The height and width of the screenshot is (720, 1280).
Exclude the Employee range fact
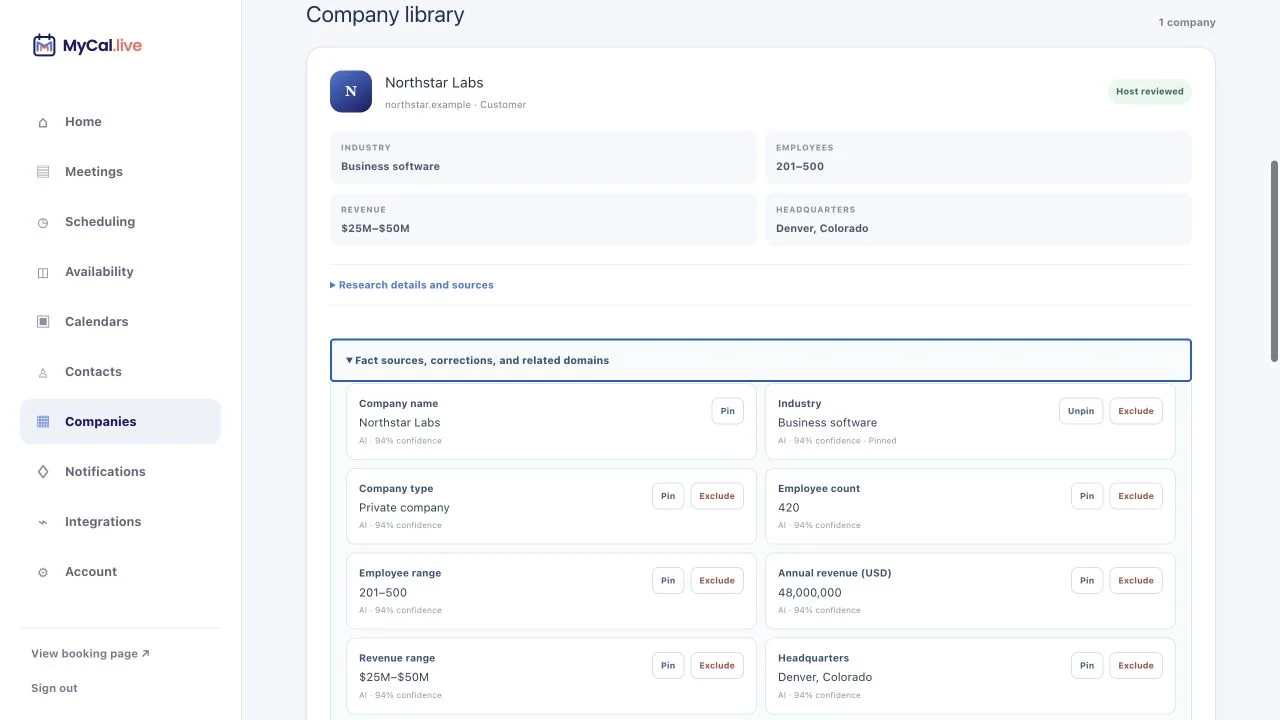click(717, 580)
